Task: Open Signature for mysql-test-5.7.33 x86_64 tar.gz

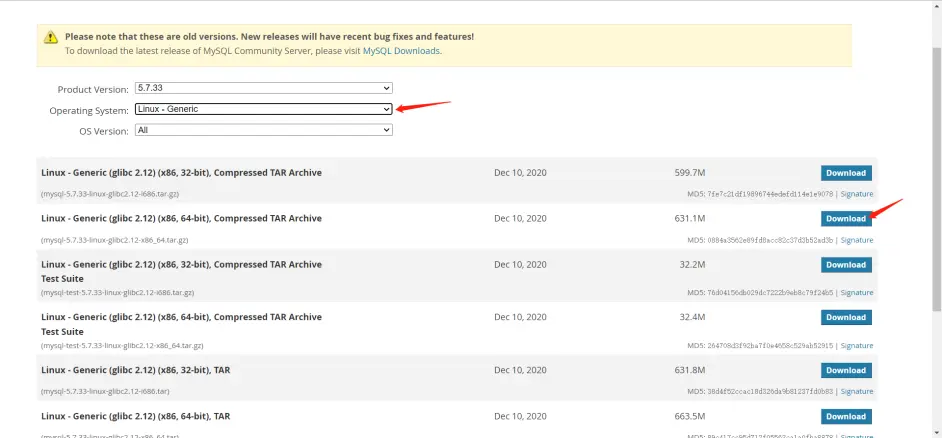Action: pos(857,345)
